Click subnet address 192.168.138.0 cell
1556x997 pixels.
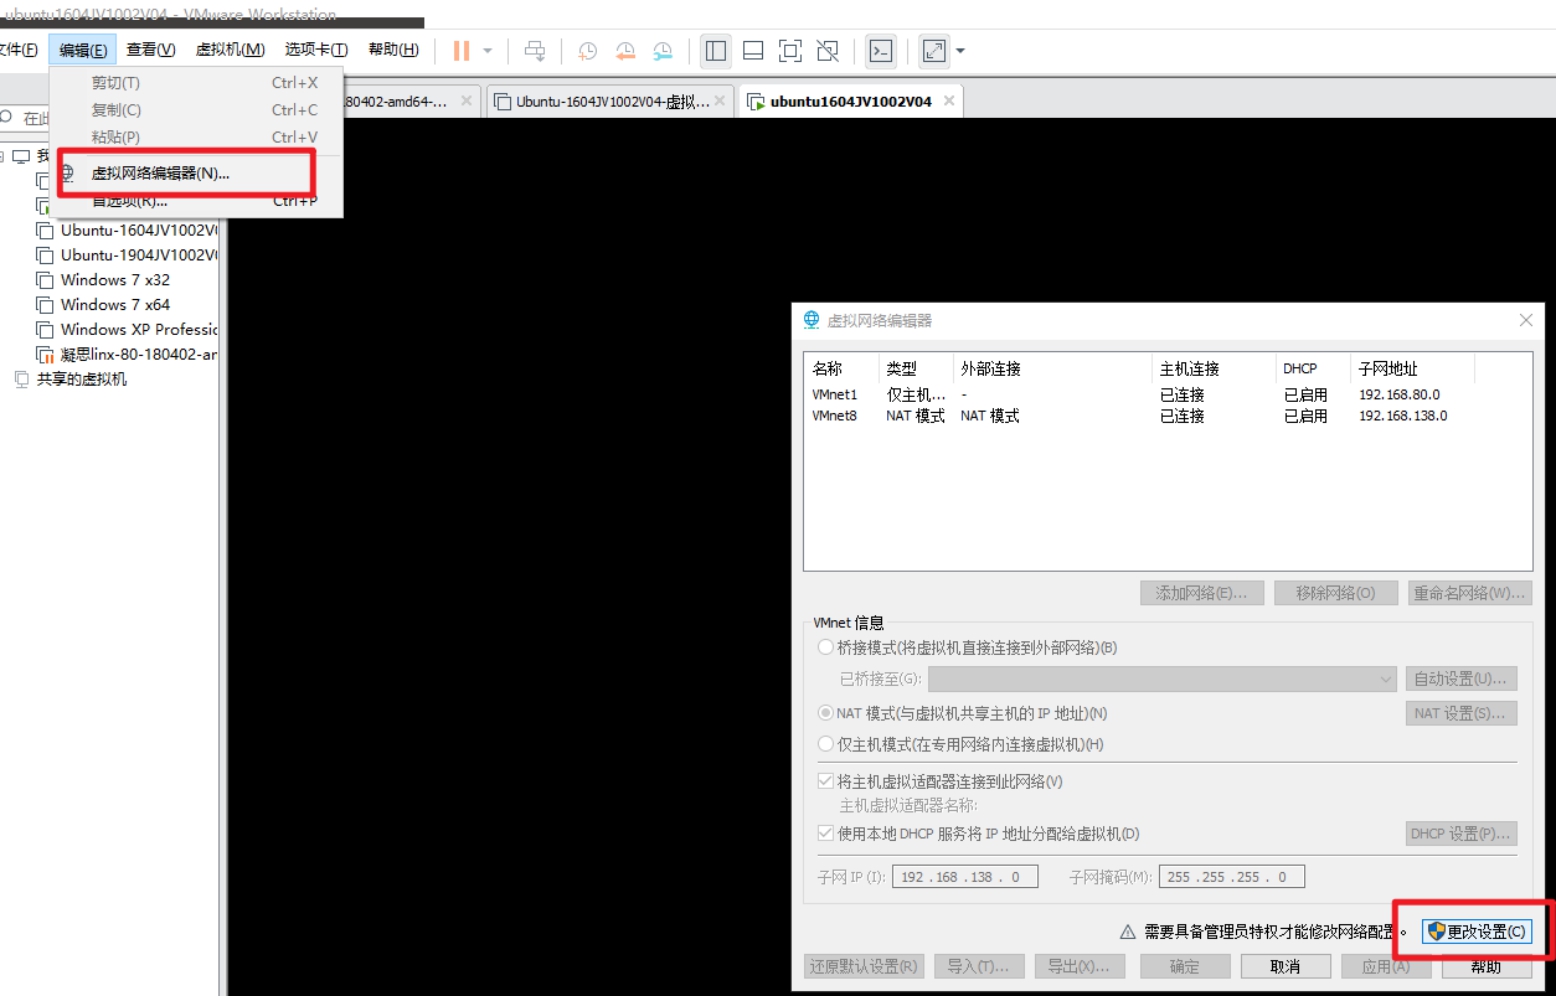coord(1402,416)
